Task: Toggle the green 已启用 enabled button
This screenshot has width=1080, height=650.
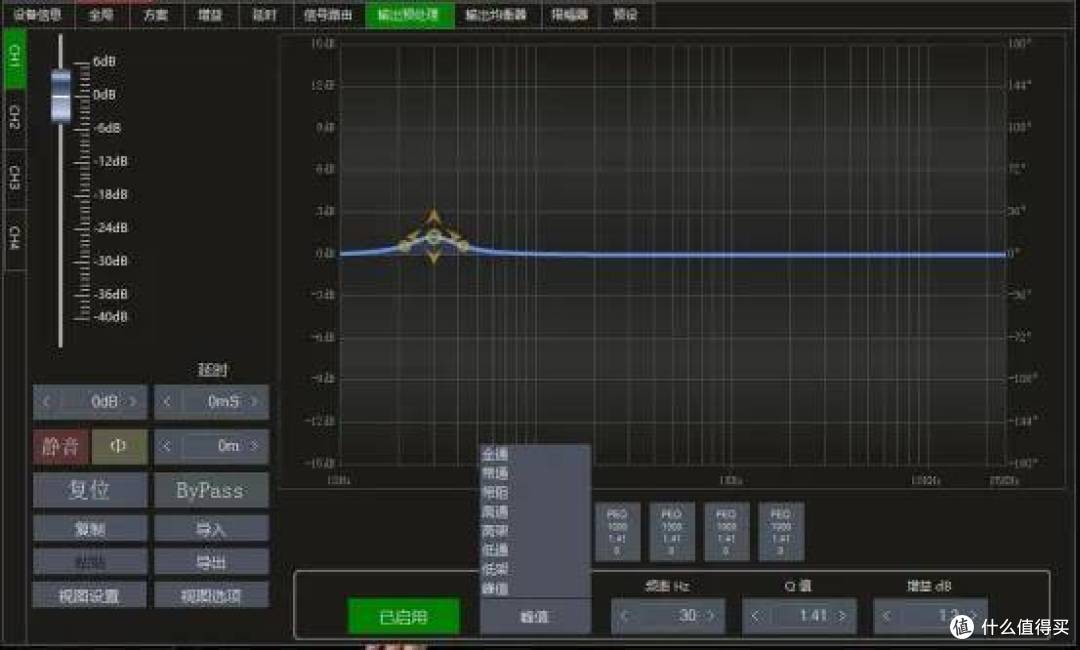Action: [x=404, y=616]
